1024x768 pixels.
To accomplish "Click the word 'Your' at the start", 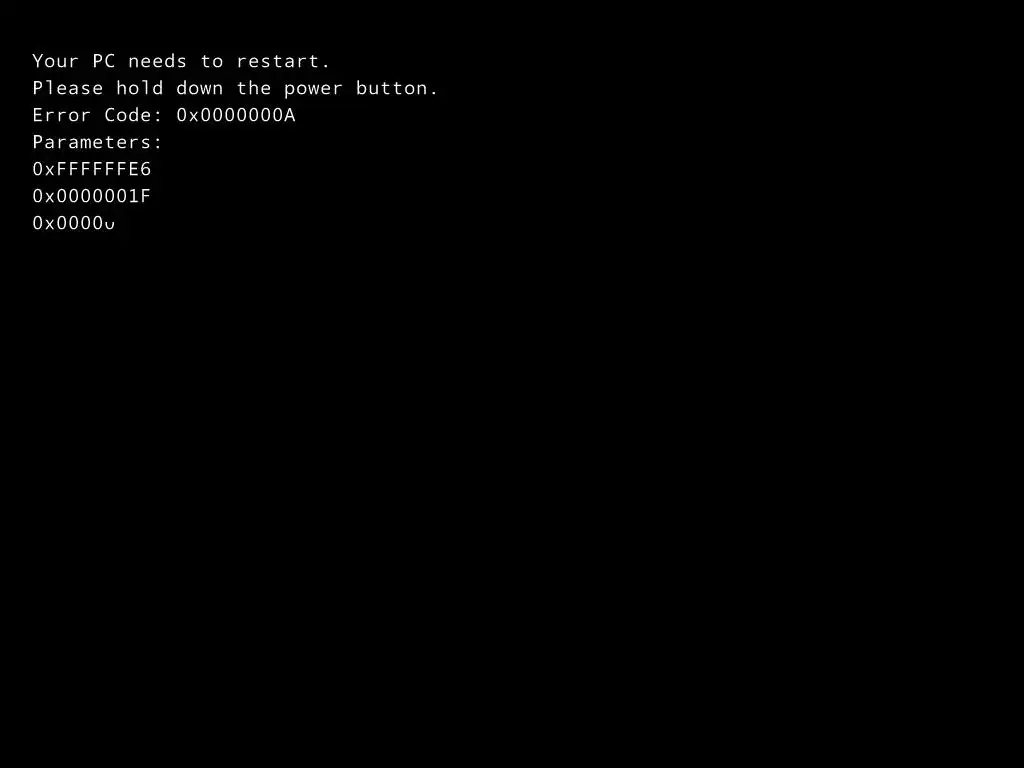I will 56,61.
